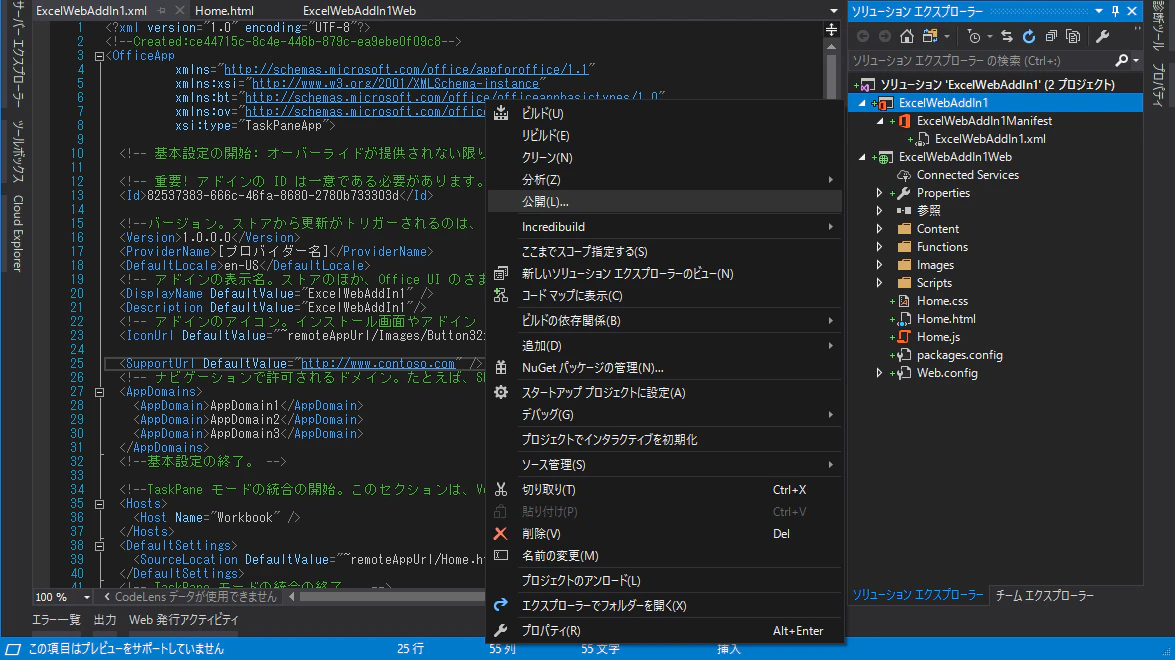Open the wrench Properties icon in Solution Explorer toolbar
This screenshot has width=1175, height=660.
coord(1102,36)
